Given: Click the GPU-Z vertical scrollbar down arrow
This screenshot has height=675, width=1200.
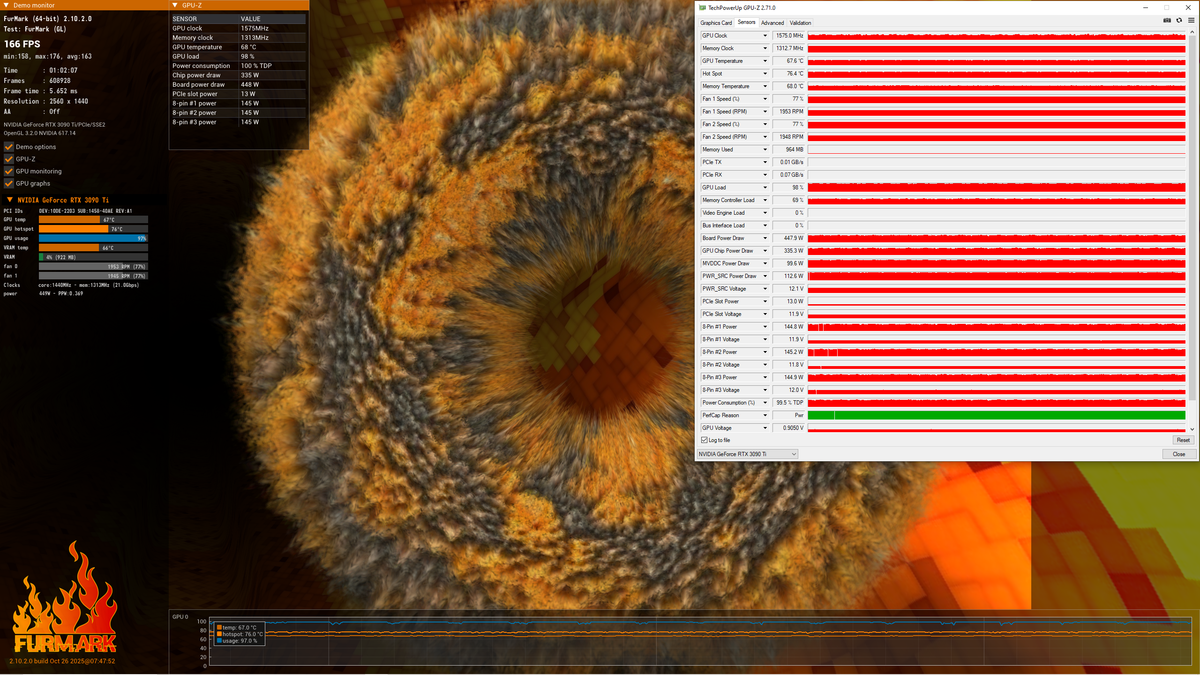Looking at the screenshot, I should click(x=1192, y=429).
